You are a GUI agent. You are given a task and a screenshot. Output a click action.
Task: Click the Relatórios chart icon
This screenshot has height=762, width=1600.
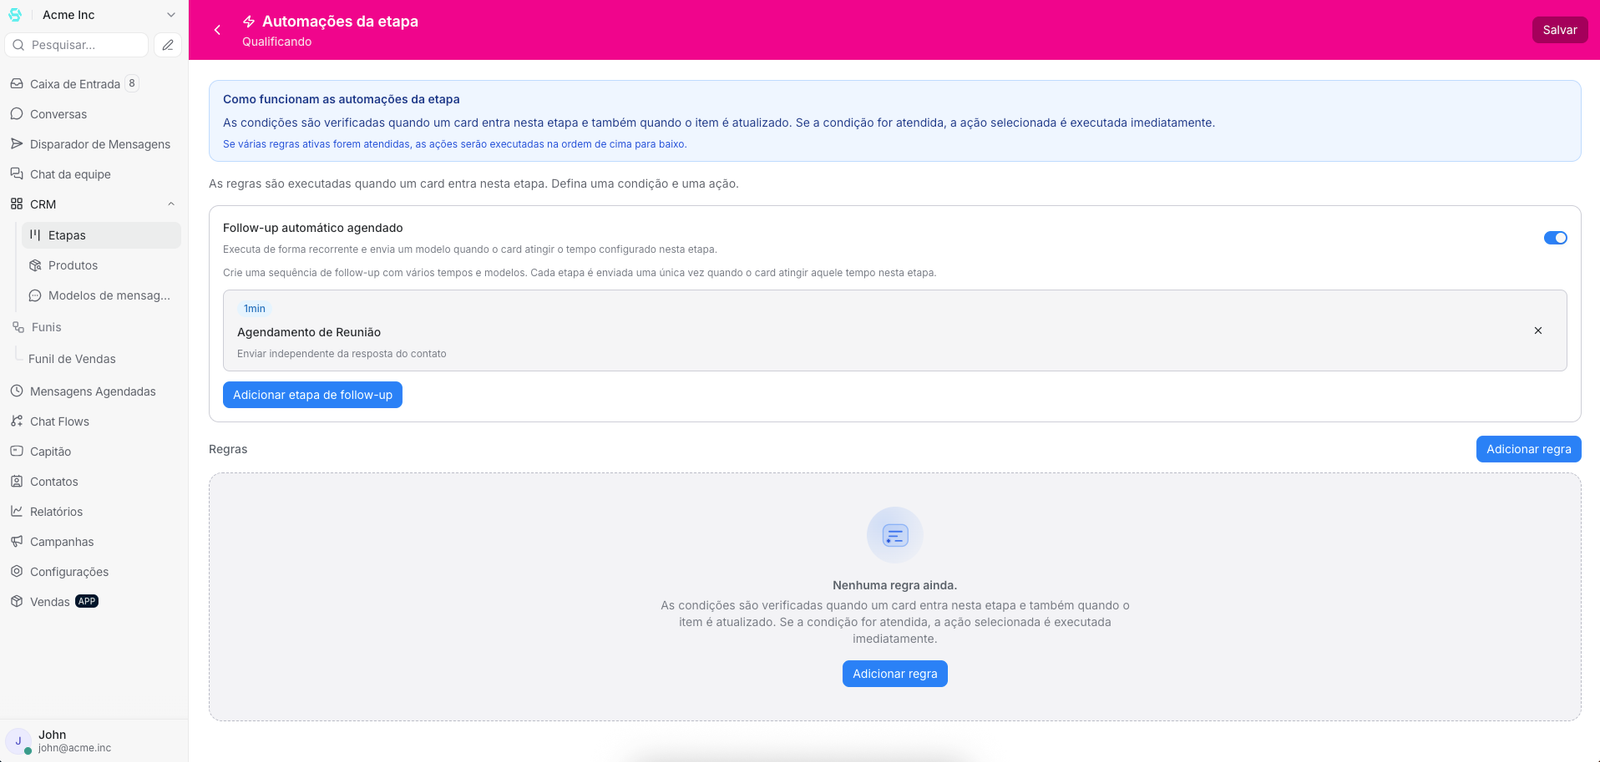click(17, 511)
